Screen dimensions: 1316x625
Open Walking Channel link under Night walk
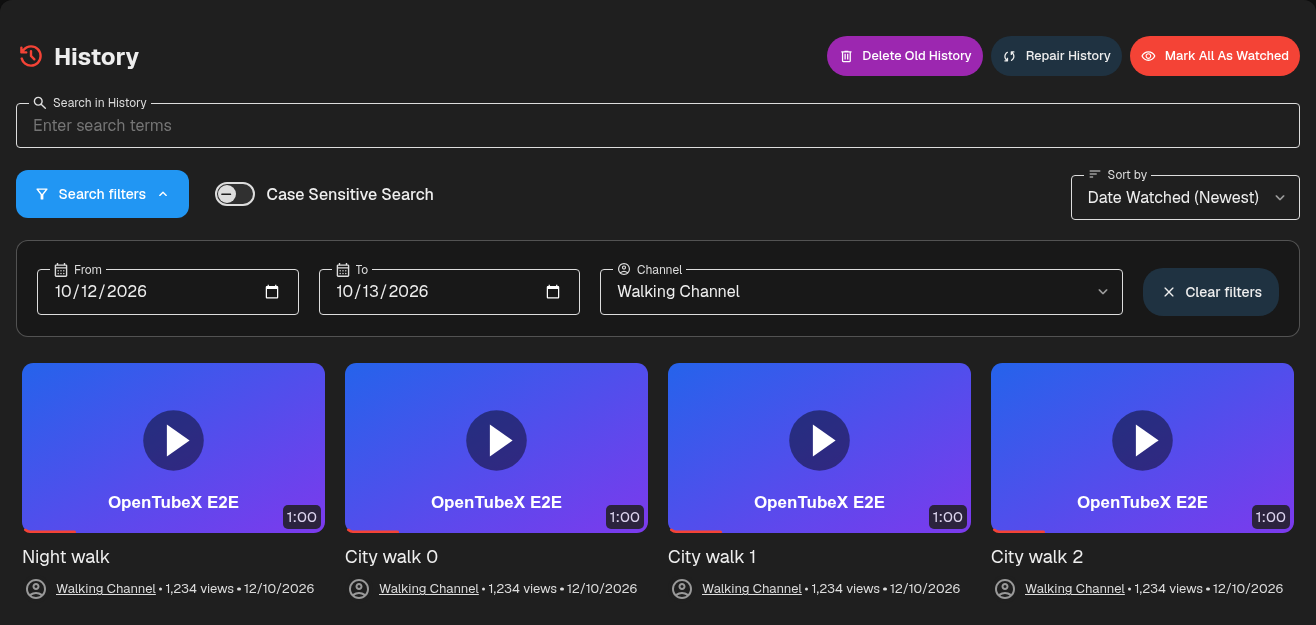click(106, 589)
